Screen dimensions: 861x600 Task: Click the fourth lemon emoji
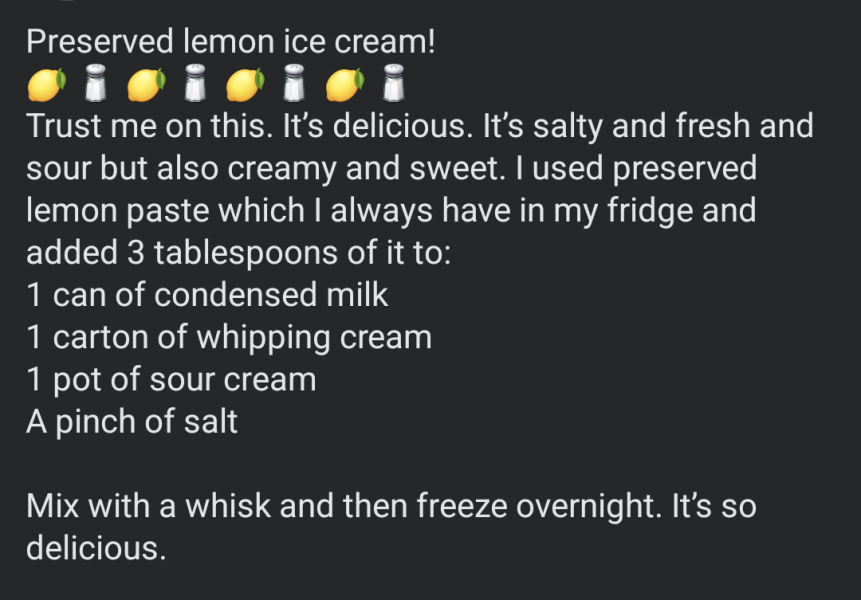tap(344, 85)
